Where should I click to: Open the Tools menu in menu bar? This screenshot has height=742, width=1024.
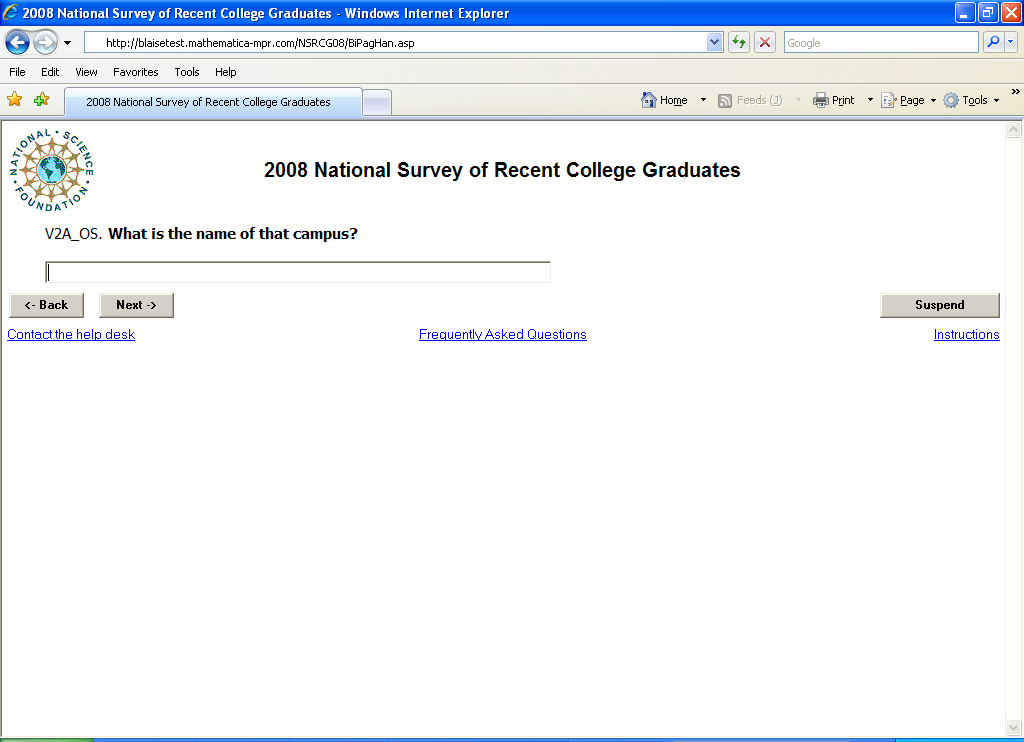tap(187, 72)
